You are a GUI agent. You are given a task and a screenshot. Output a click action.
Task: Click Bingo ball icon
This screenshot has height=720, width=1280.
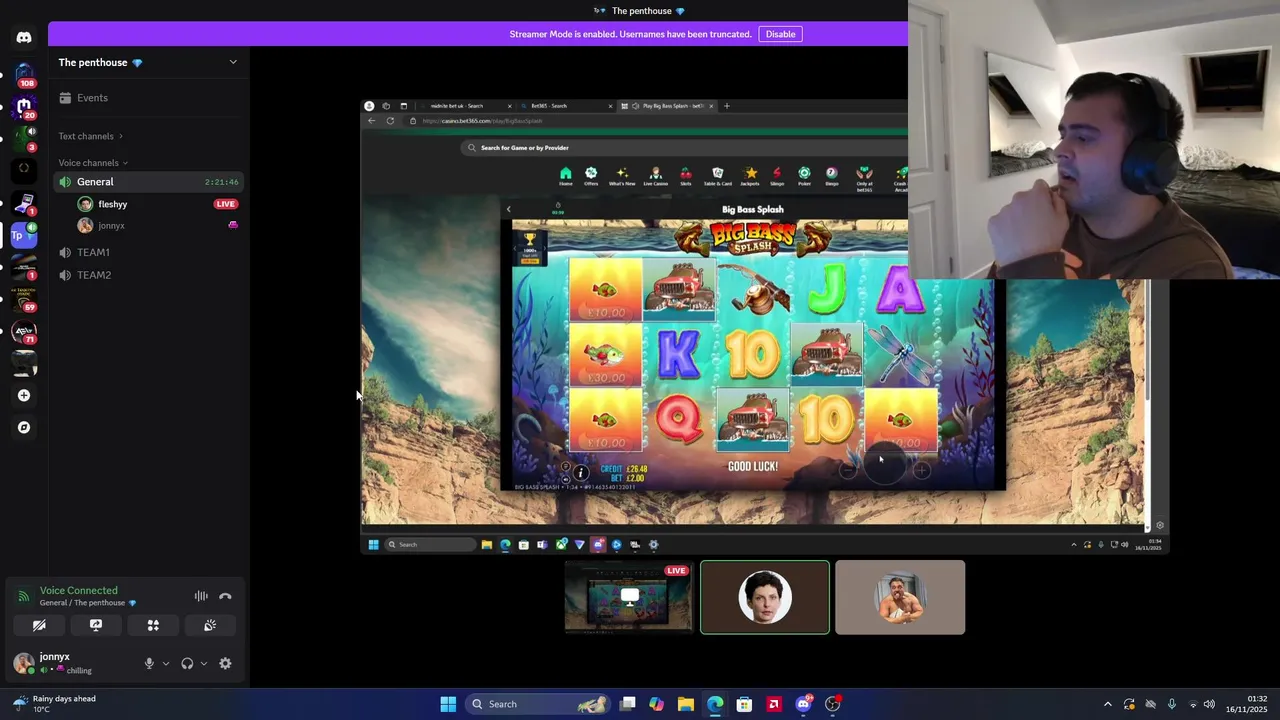point(831,176)
